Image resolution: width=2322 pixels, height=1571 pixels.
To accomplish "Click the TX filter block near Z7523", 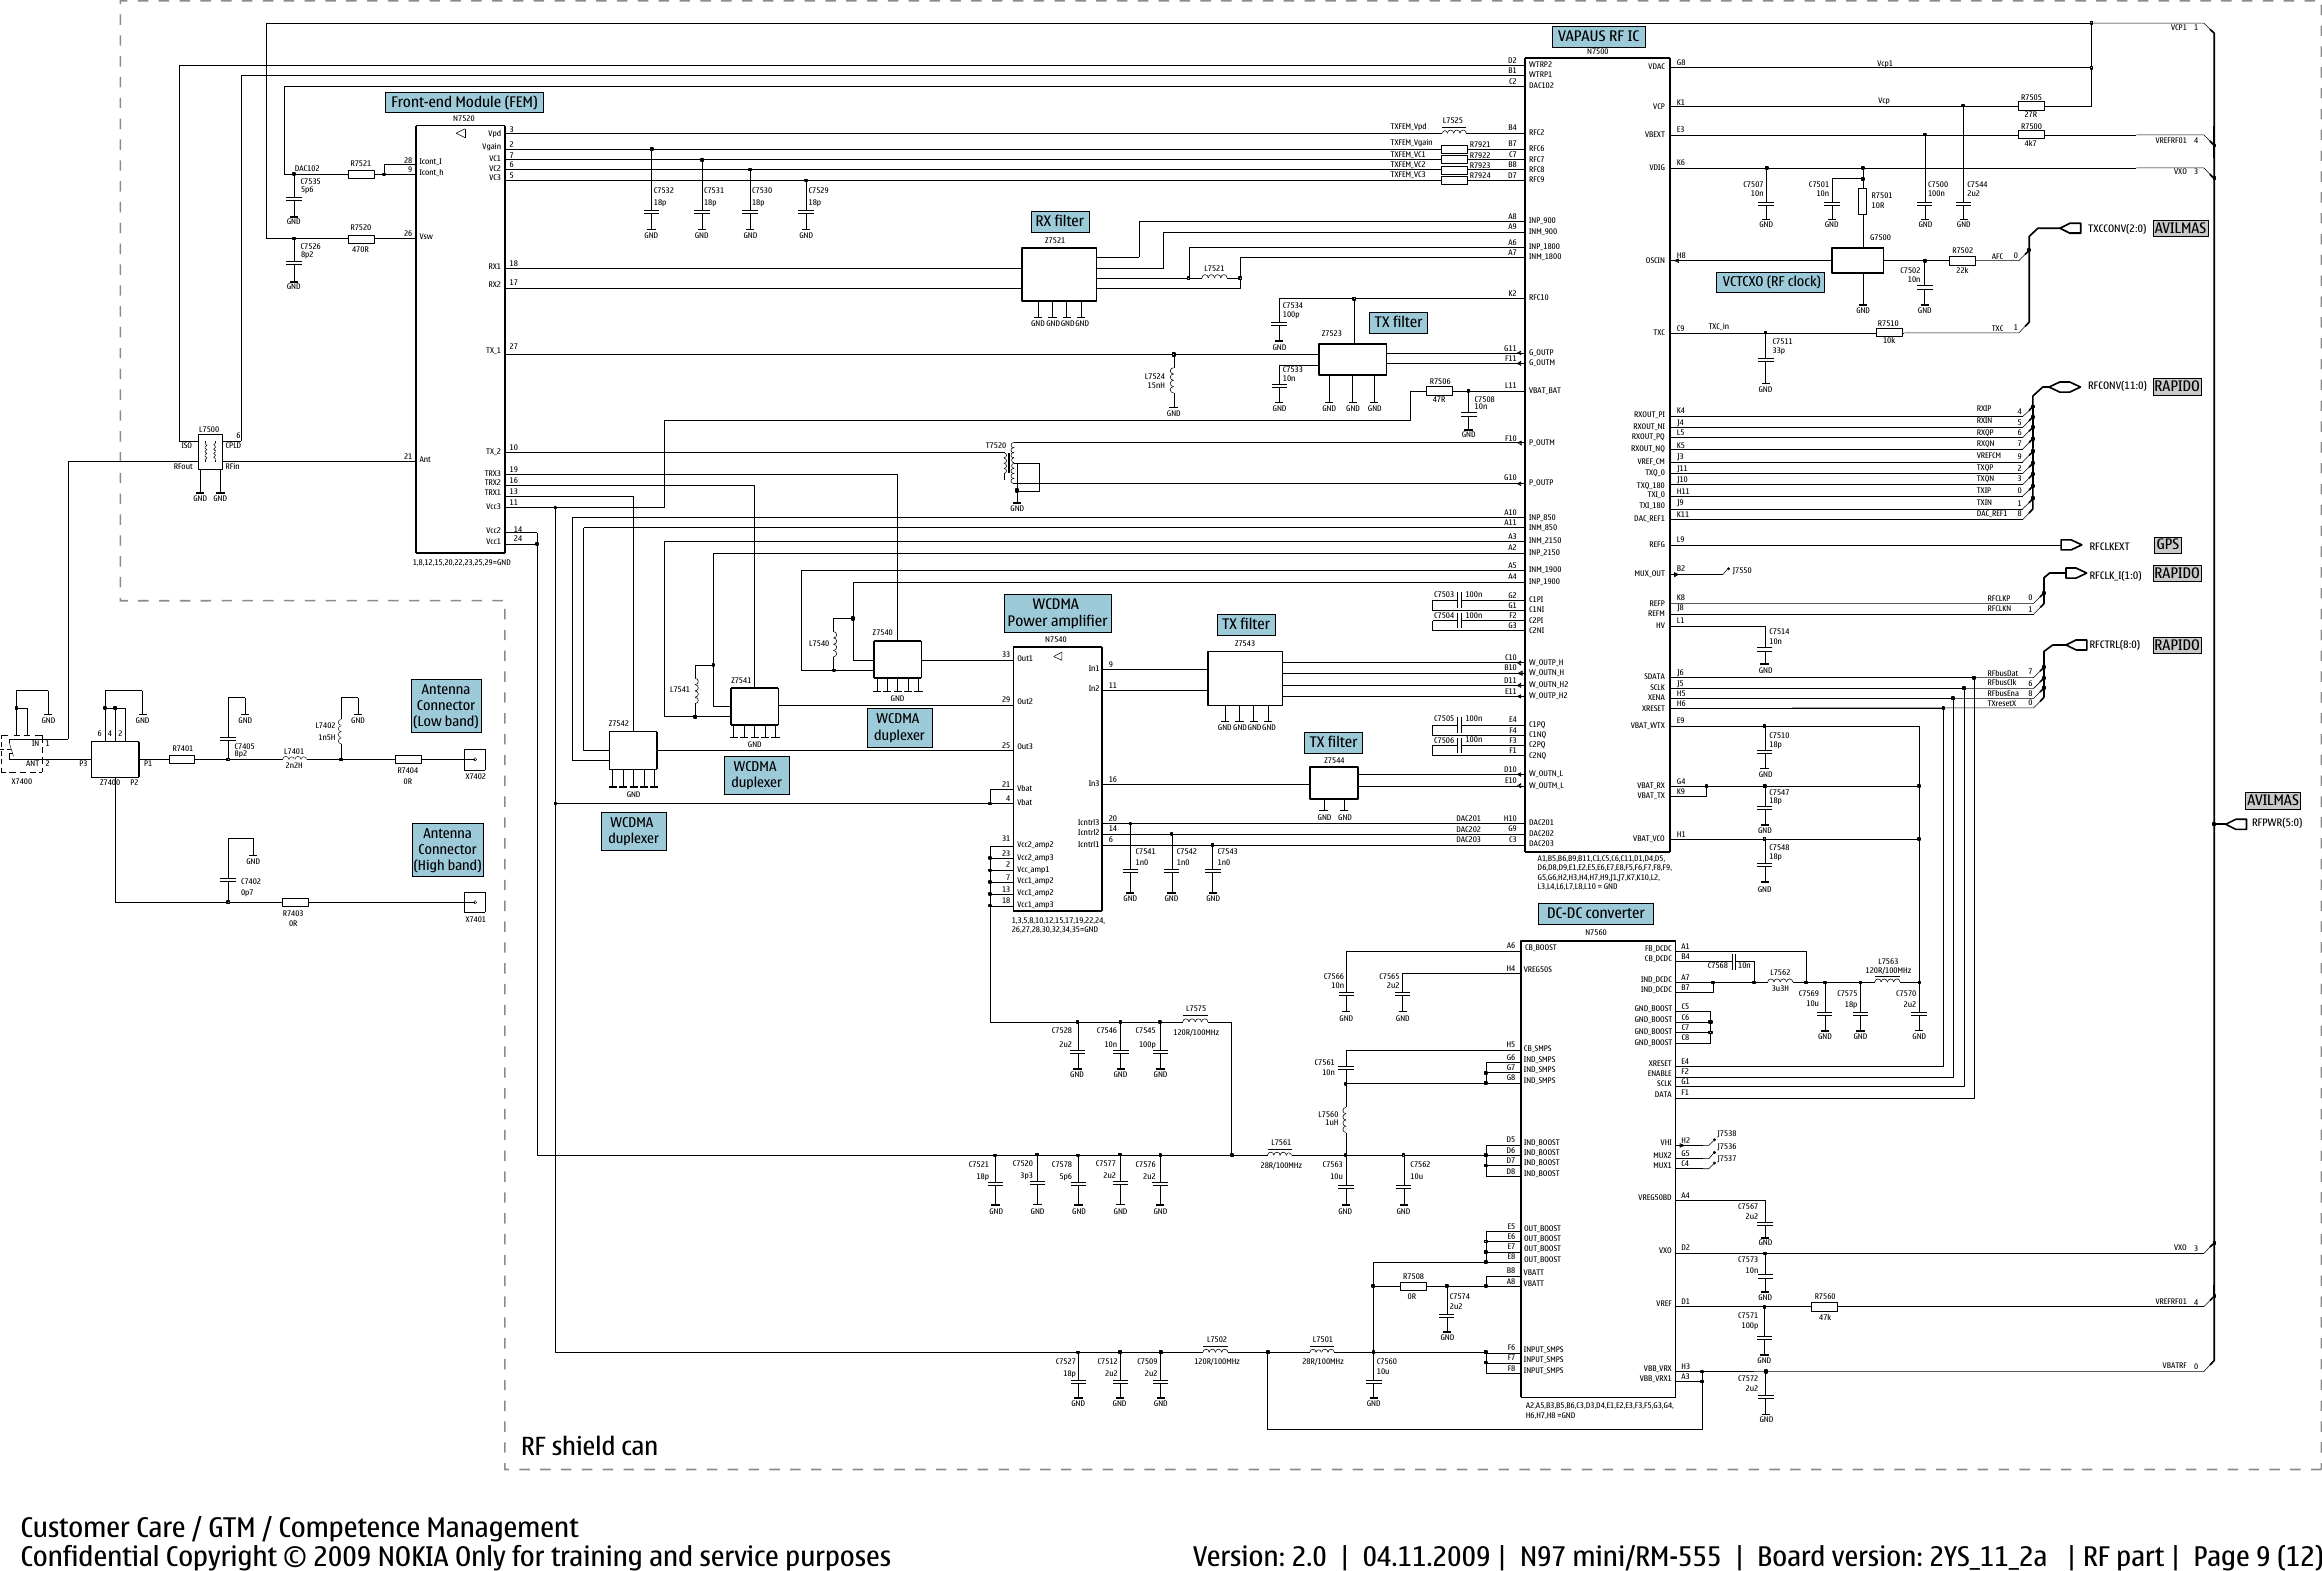I will pos(1398,321).
